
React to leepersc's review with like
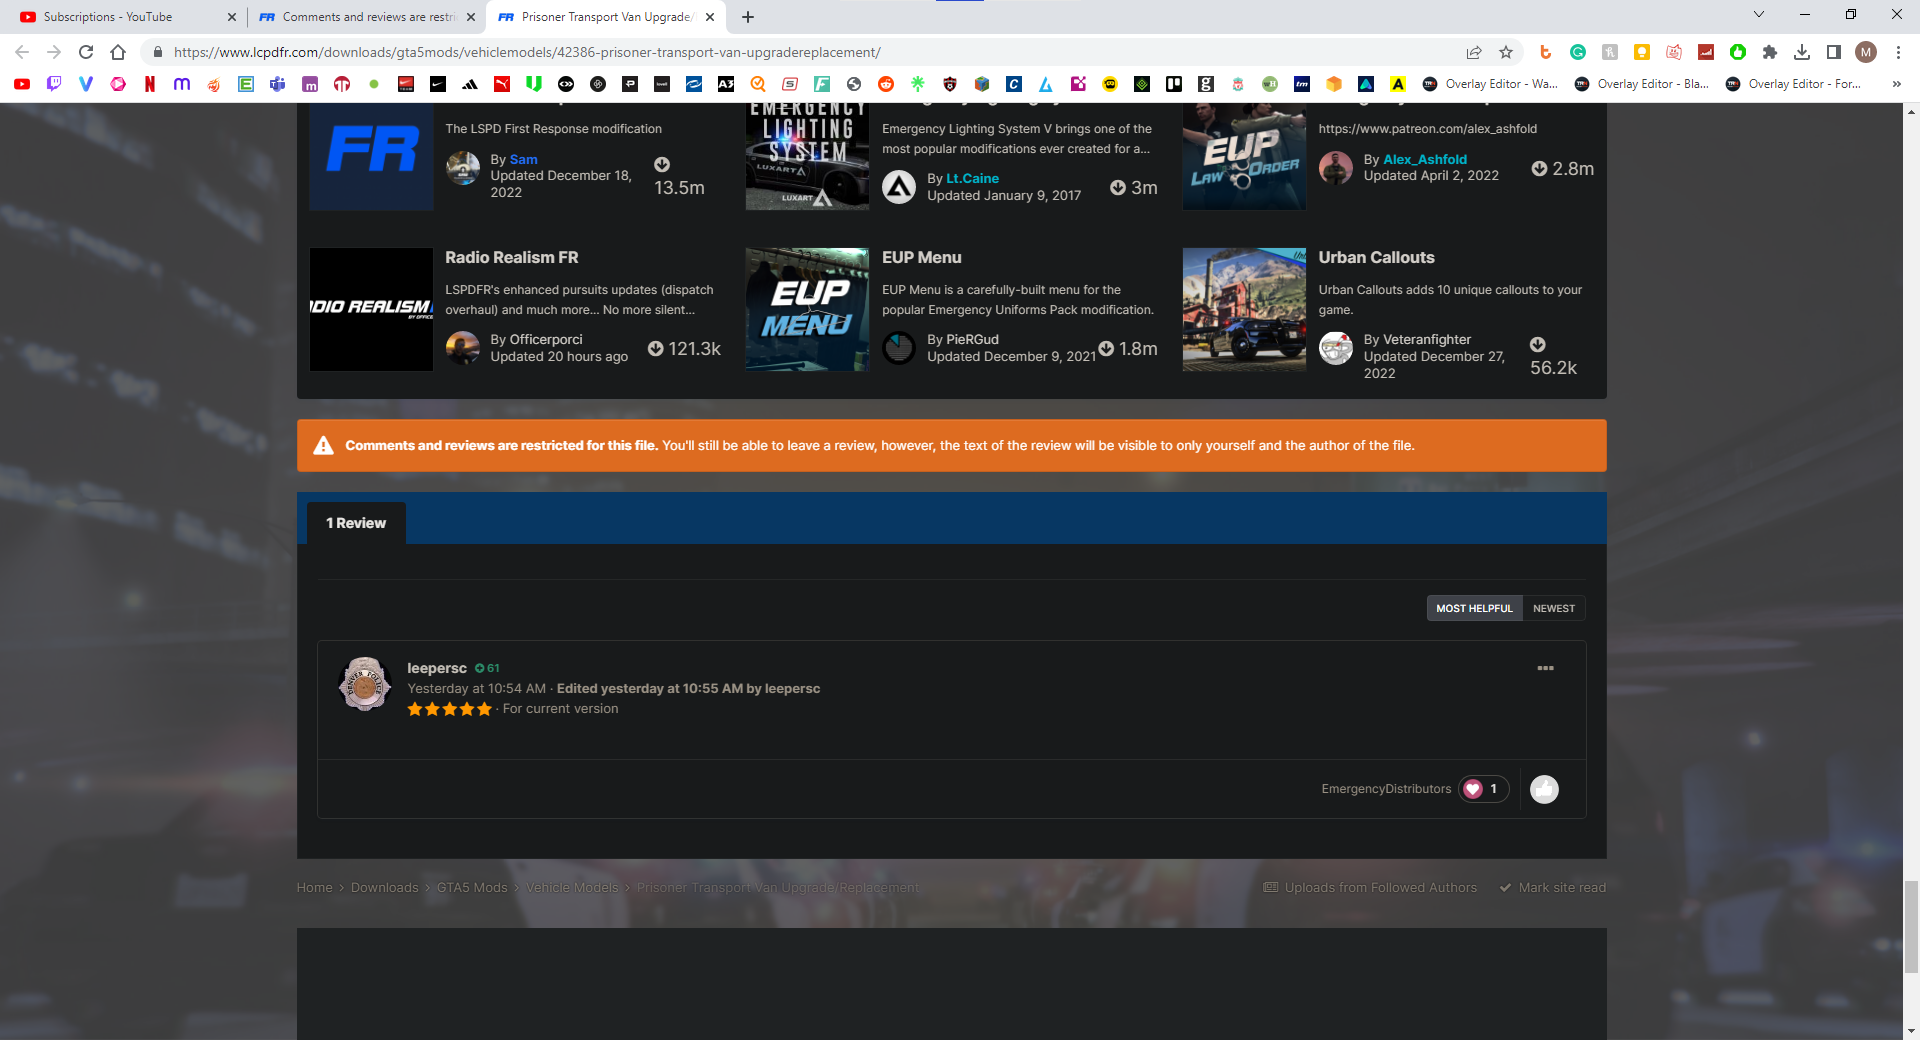point(1544,789)
